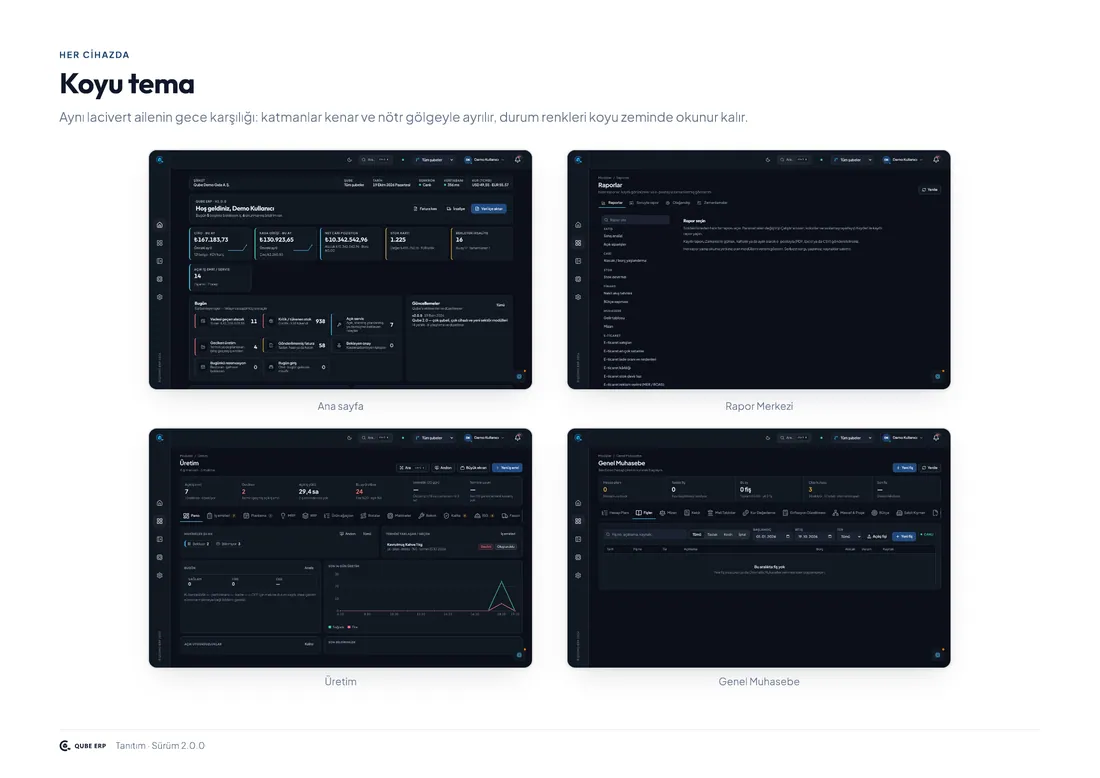Open Tüm şubeler dropdown in Rapor Merkezi screenshot

(x=852, y=160)
